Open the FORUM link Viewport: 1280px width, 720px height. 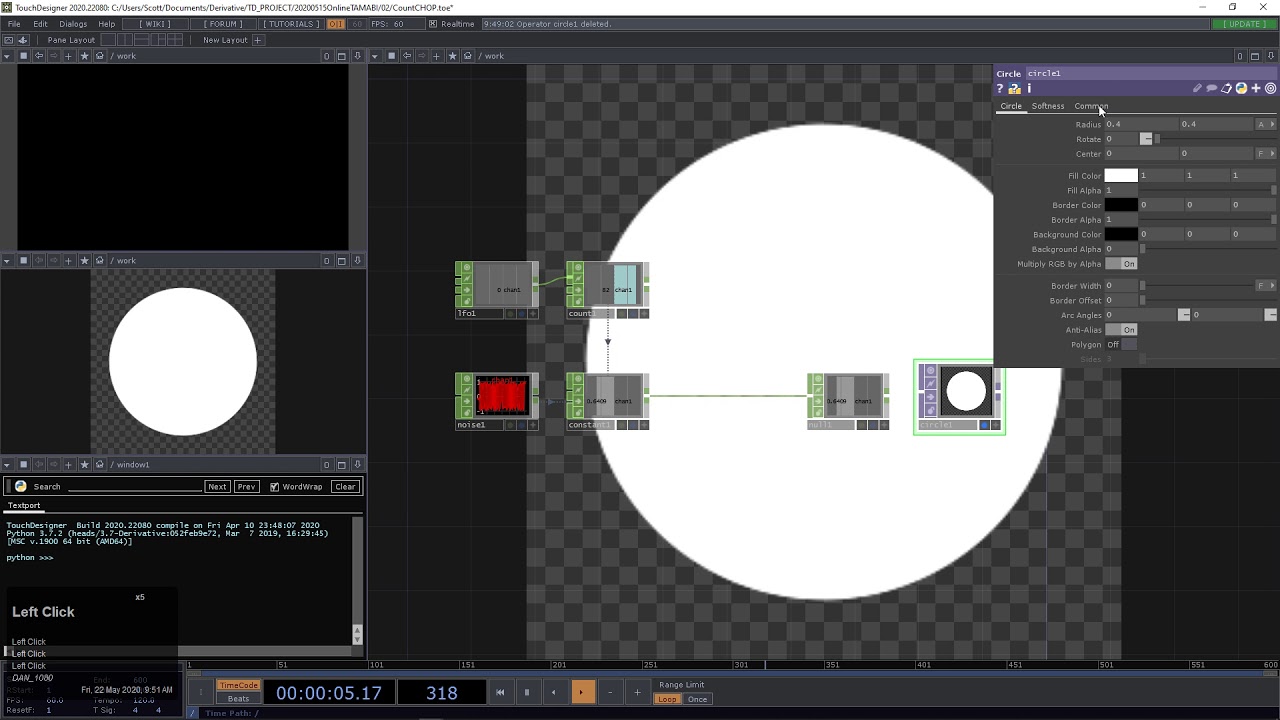point(224,24)
